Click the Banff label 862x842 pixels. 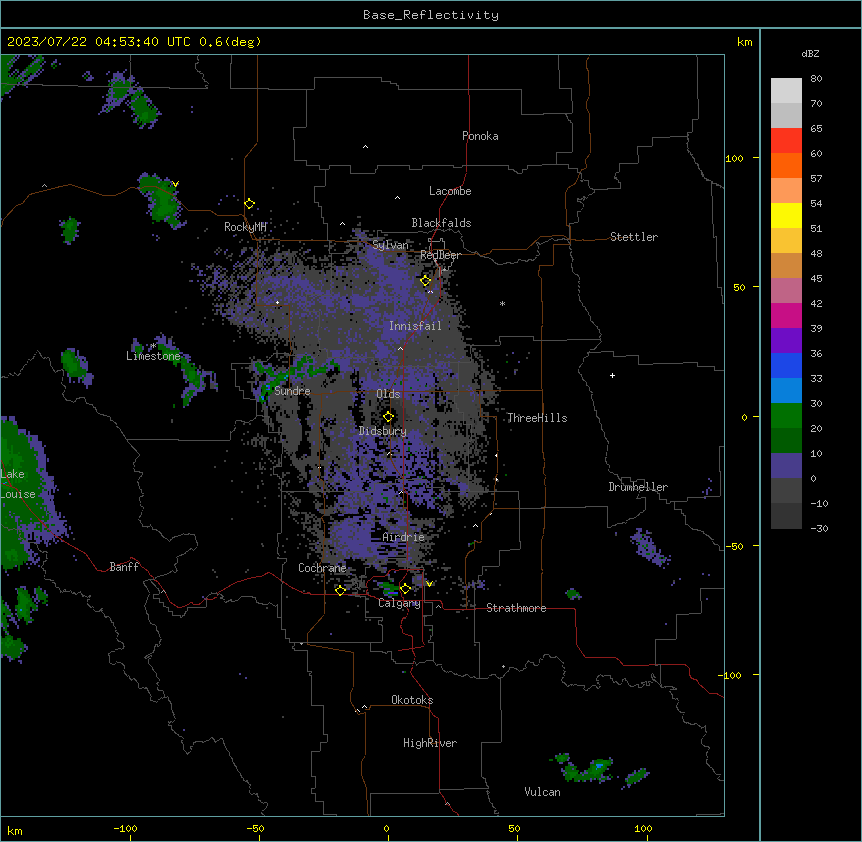pos(124,567)
